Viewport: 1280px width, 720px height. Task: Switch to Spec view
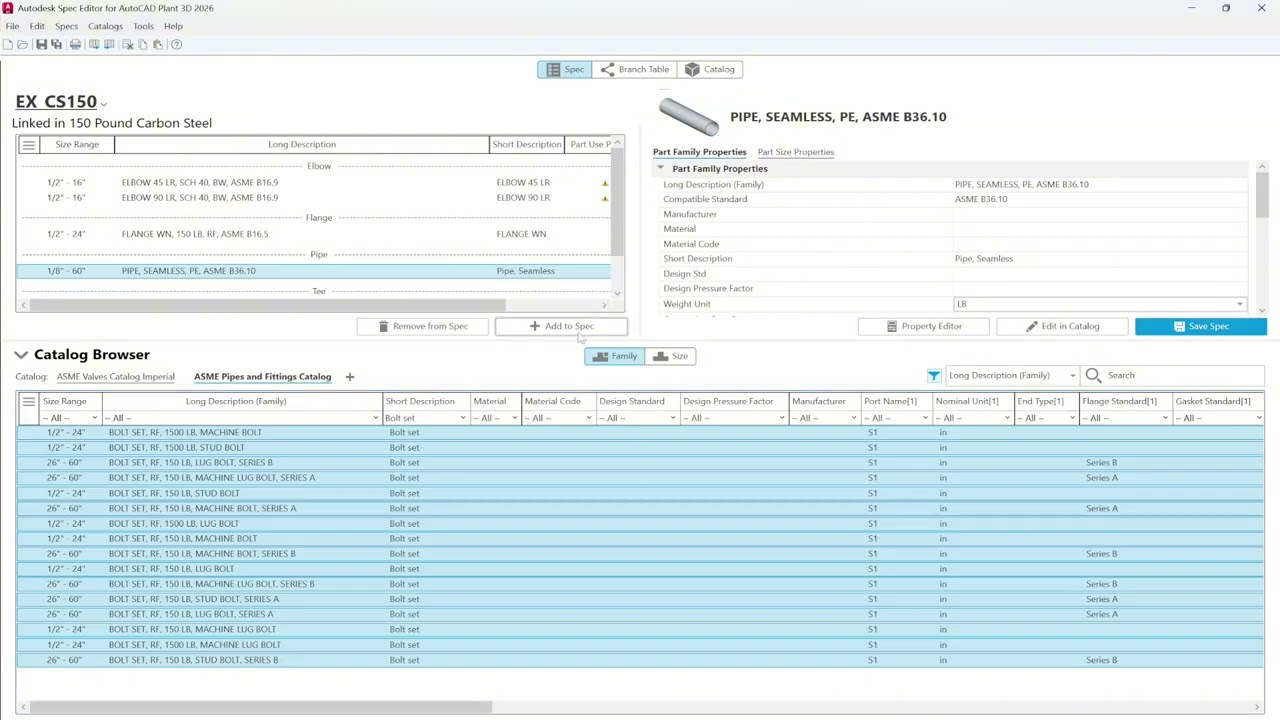point(564,69)
